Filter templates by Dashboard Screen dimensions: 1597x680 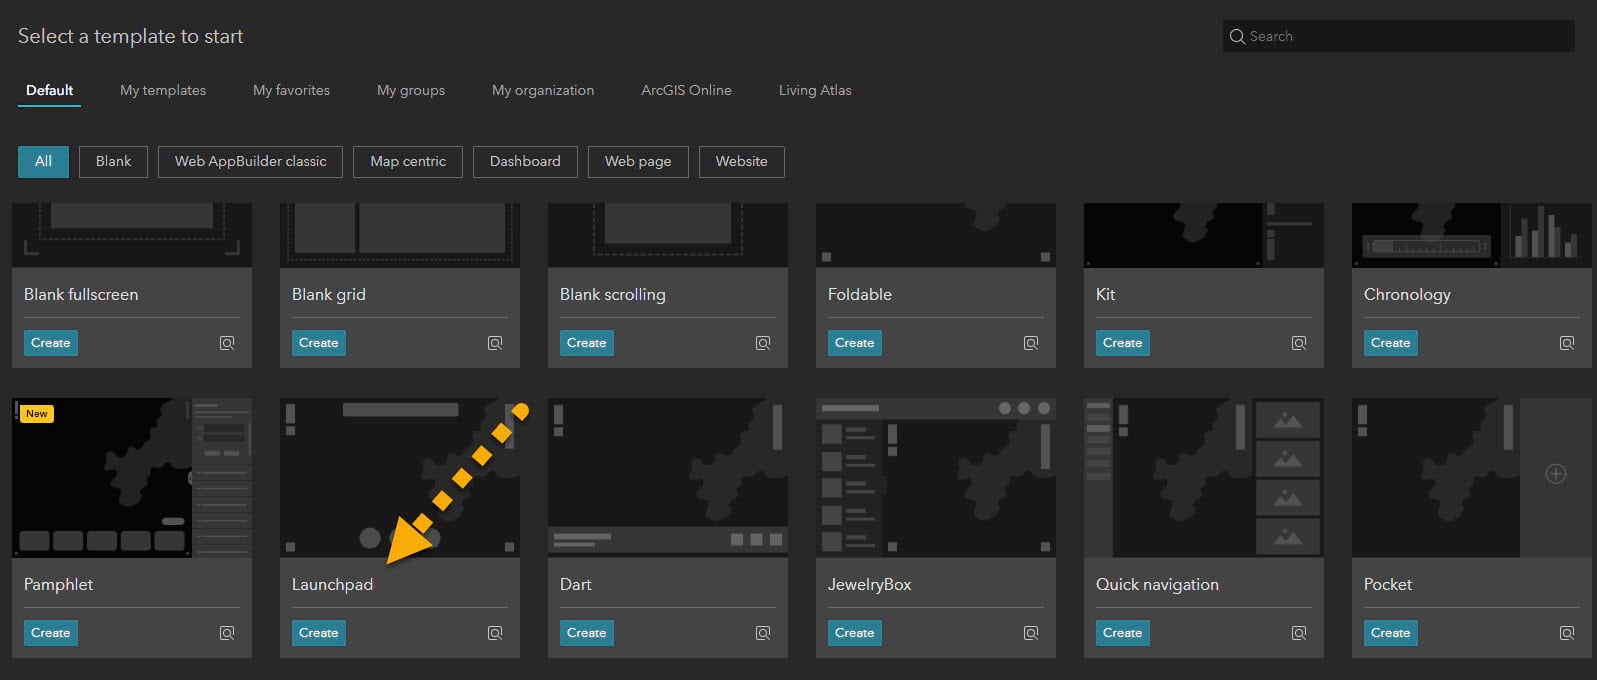pos(525,161)
